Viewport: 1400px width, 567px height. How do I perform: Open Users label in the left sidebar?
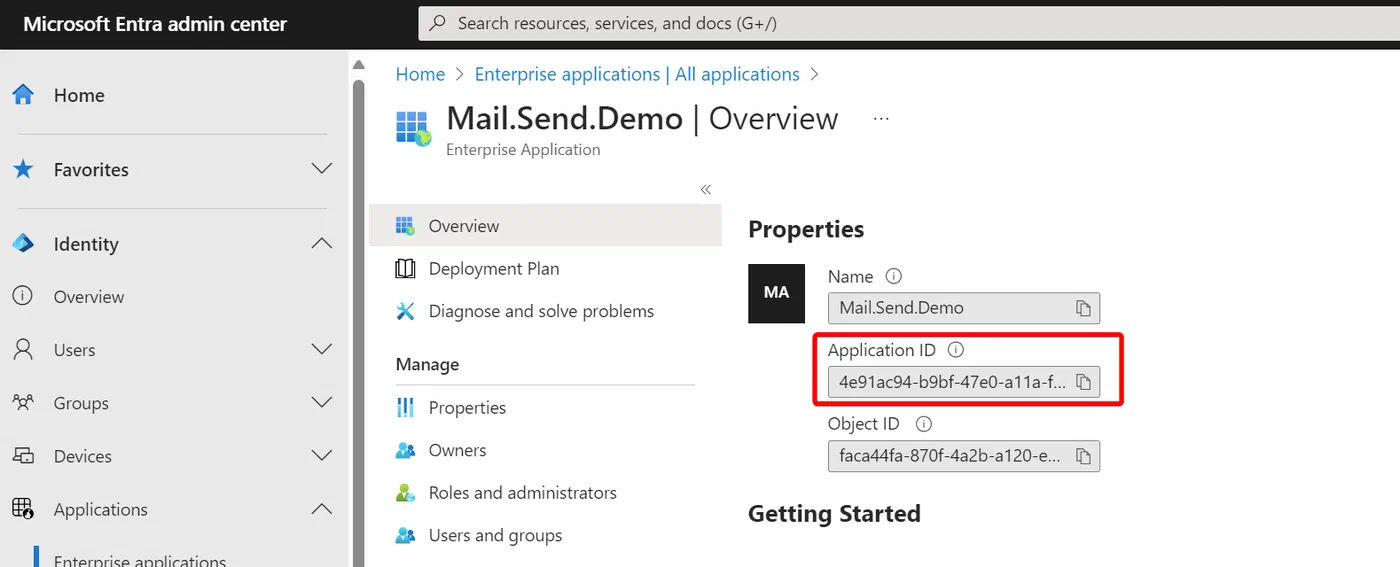[x=75, y=350]
